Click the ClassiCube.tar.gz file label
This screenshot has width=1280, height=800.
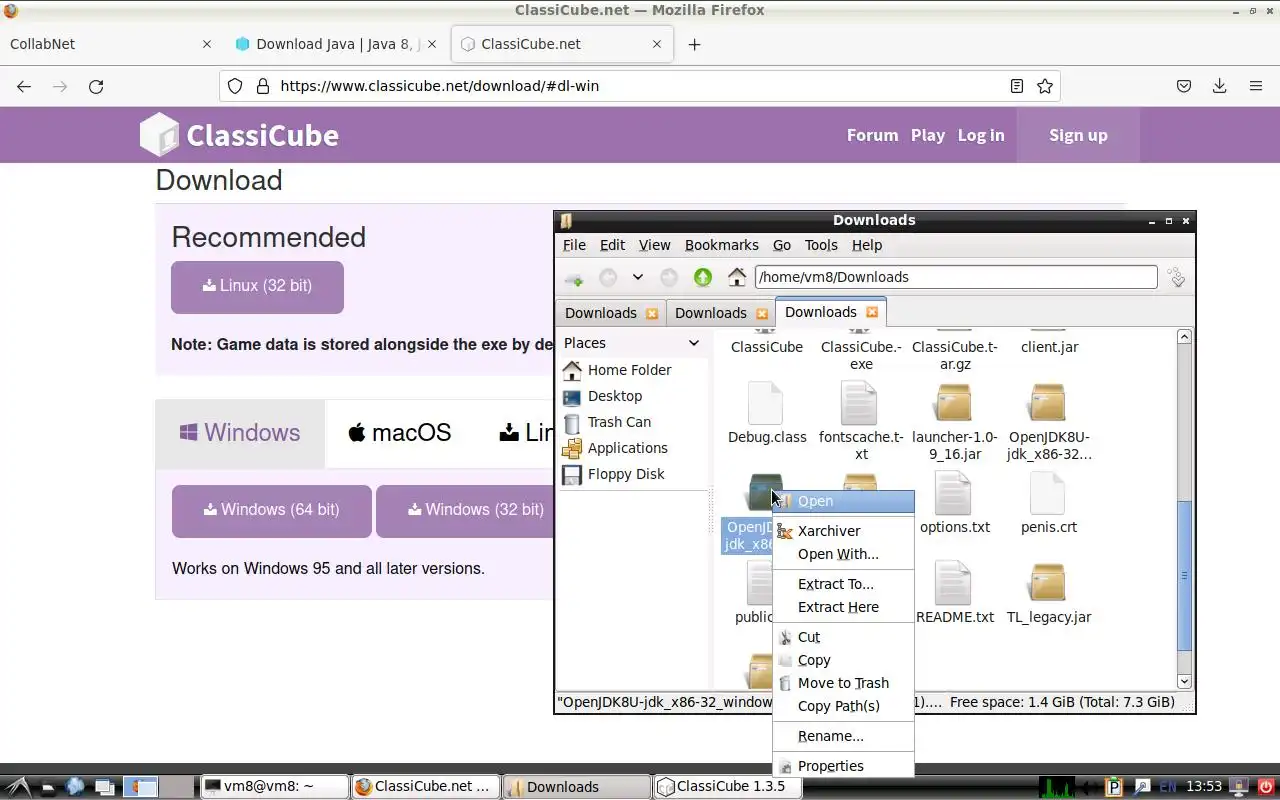(x=955, y=356)
